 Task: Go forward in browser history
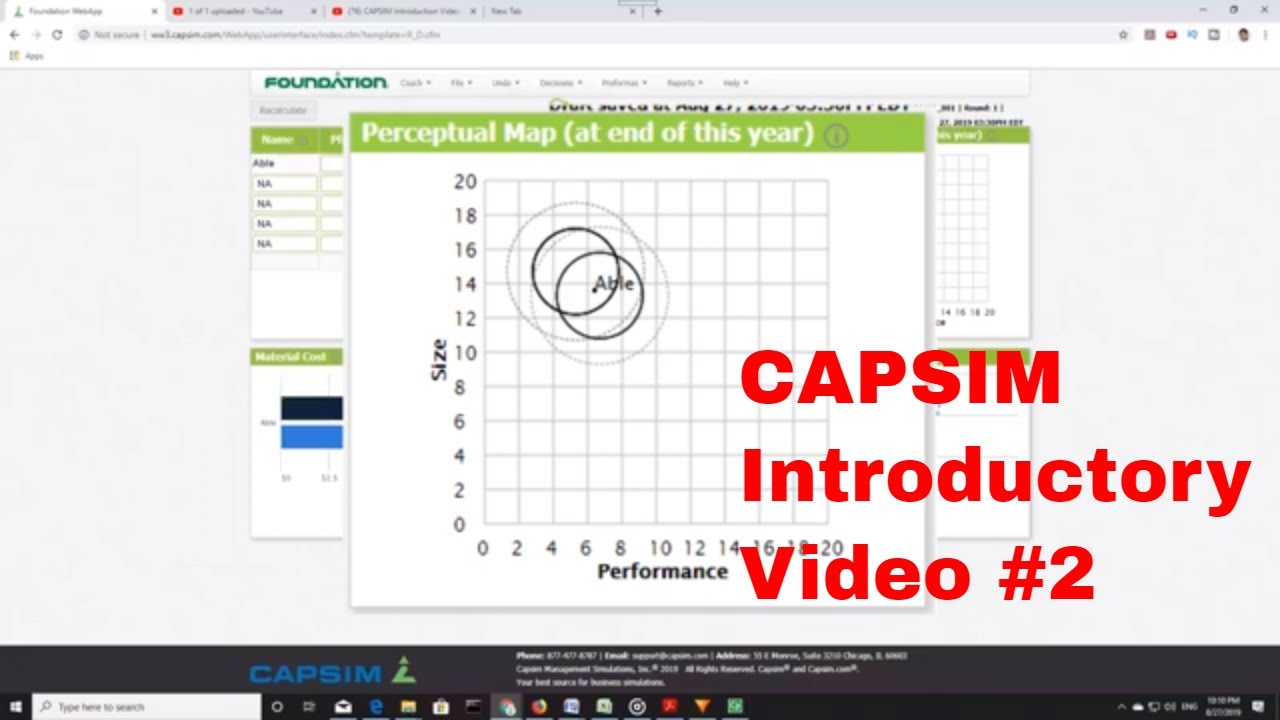(35, 34)
